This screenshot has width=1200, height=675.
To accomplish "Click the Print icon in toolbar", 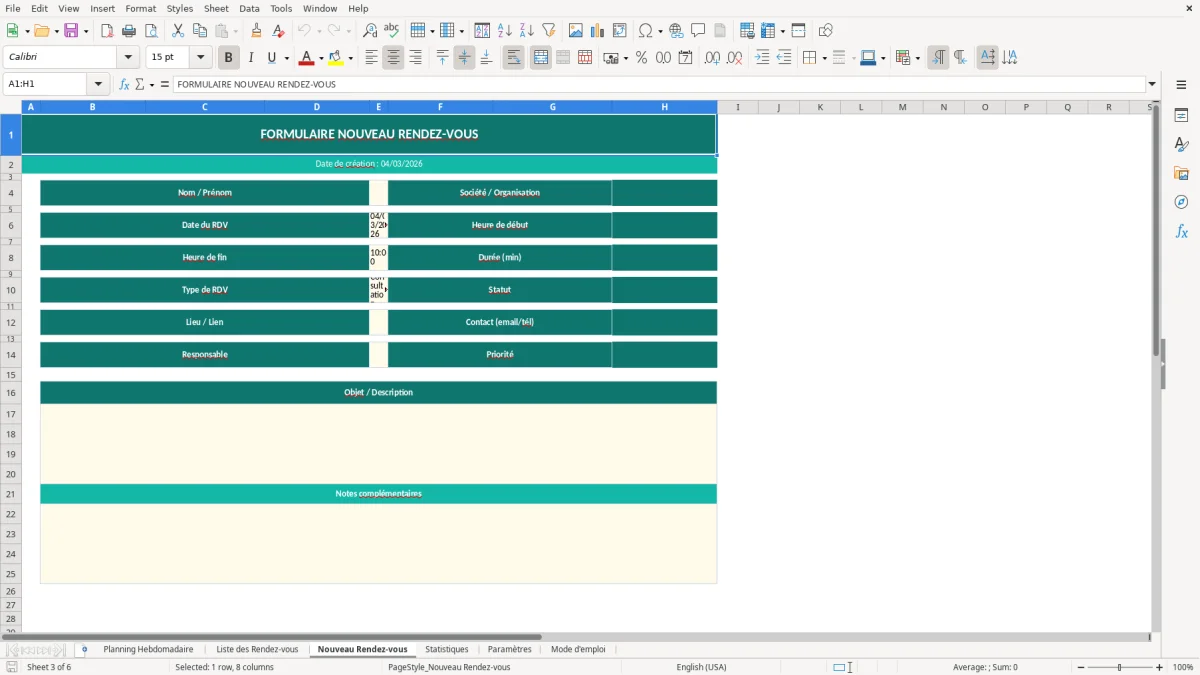I will tap(129, 31).
